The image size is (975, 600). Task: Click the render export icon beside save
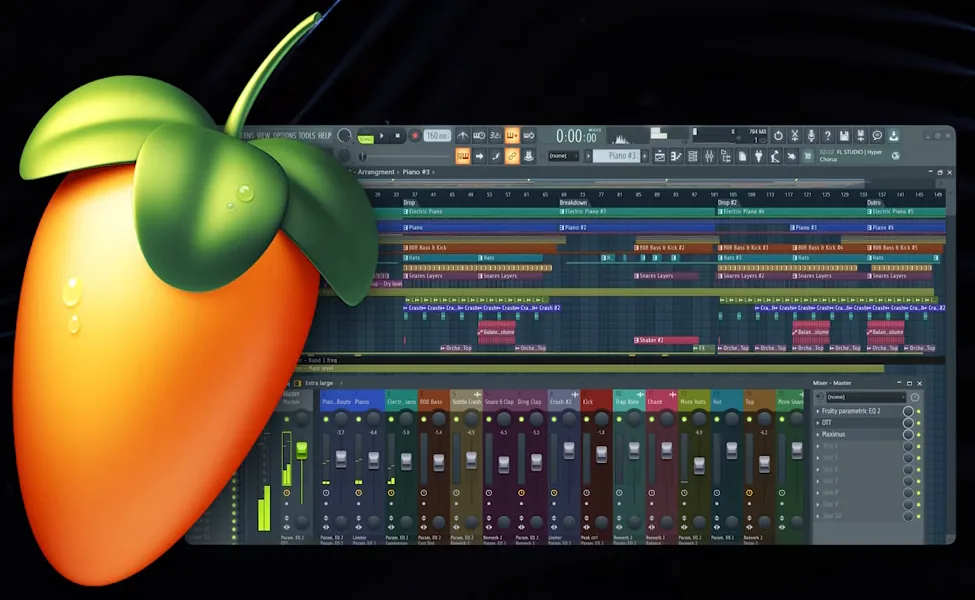[861, 136]
